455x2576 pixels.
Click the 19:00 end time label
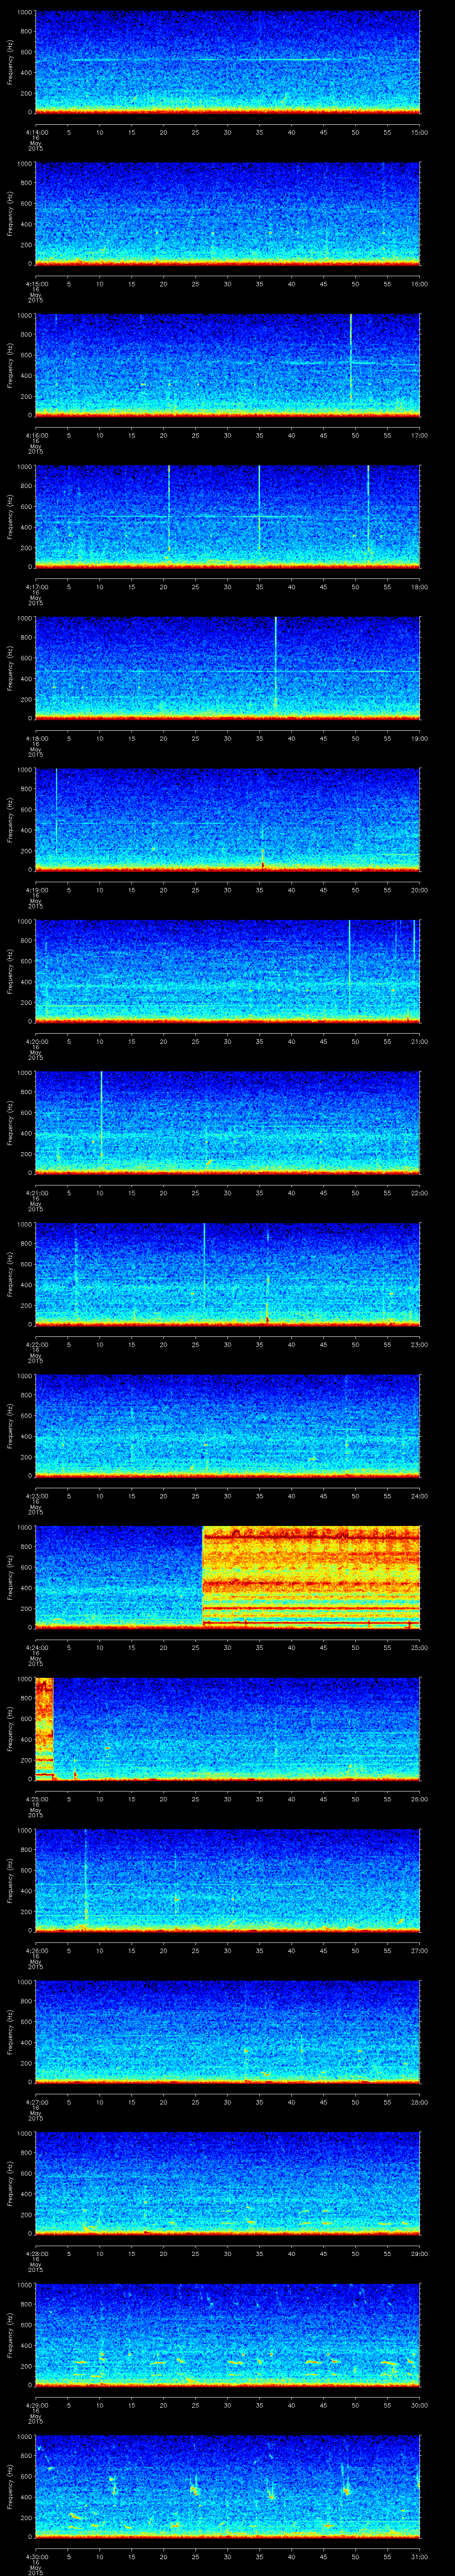[x=420, y=739]
